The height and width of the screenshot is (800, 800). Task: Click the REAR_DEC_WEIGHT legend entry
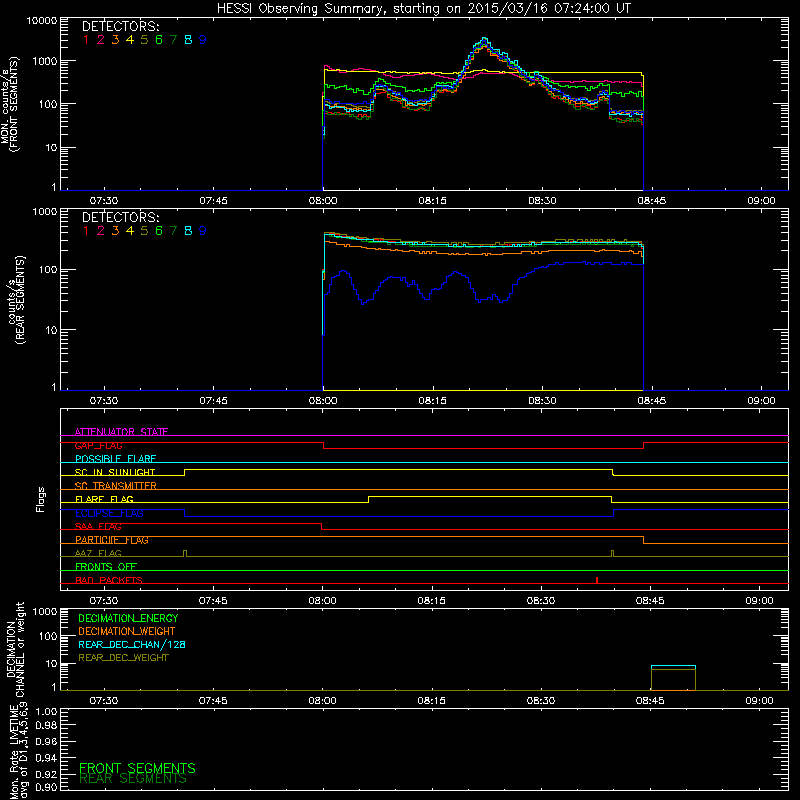coord(123,658)
